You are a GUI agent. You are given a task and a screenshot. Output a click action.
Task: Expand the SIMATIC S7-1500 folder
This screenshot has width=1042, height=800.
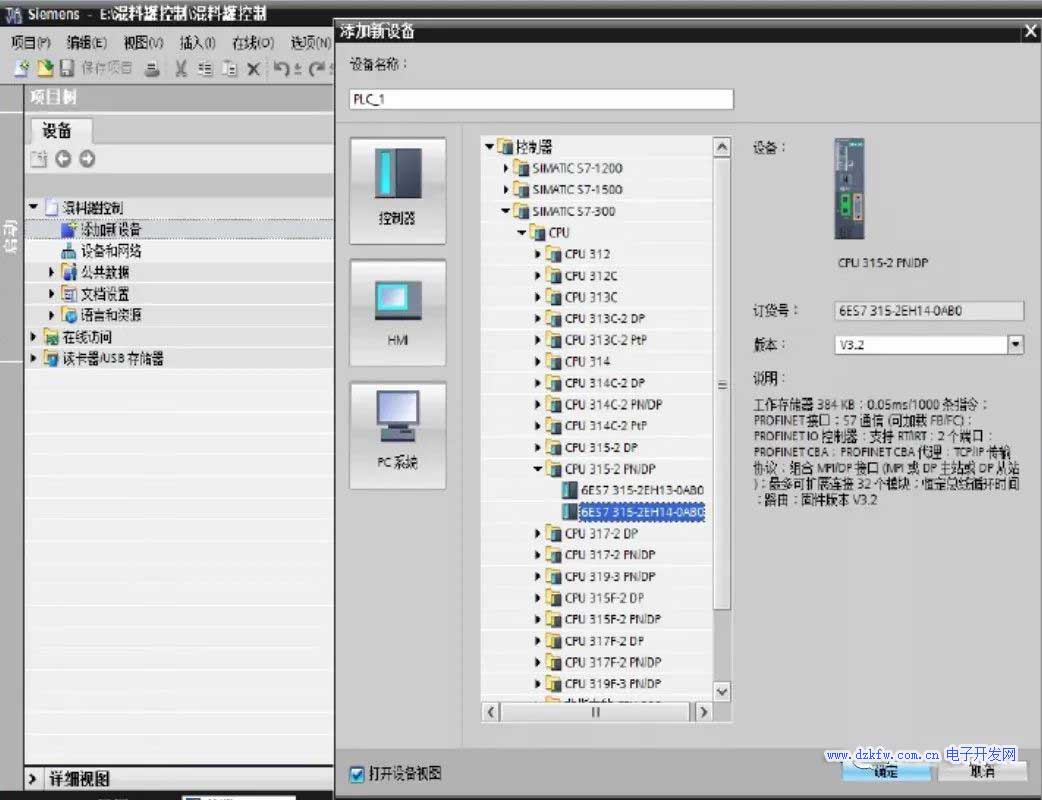[x=506, y=189]
